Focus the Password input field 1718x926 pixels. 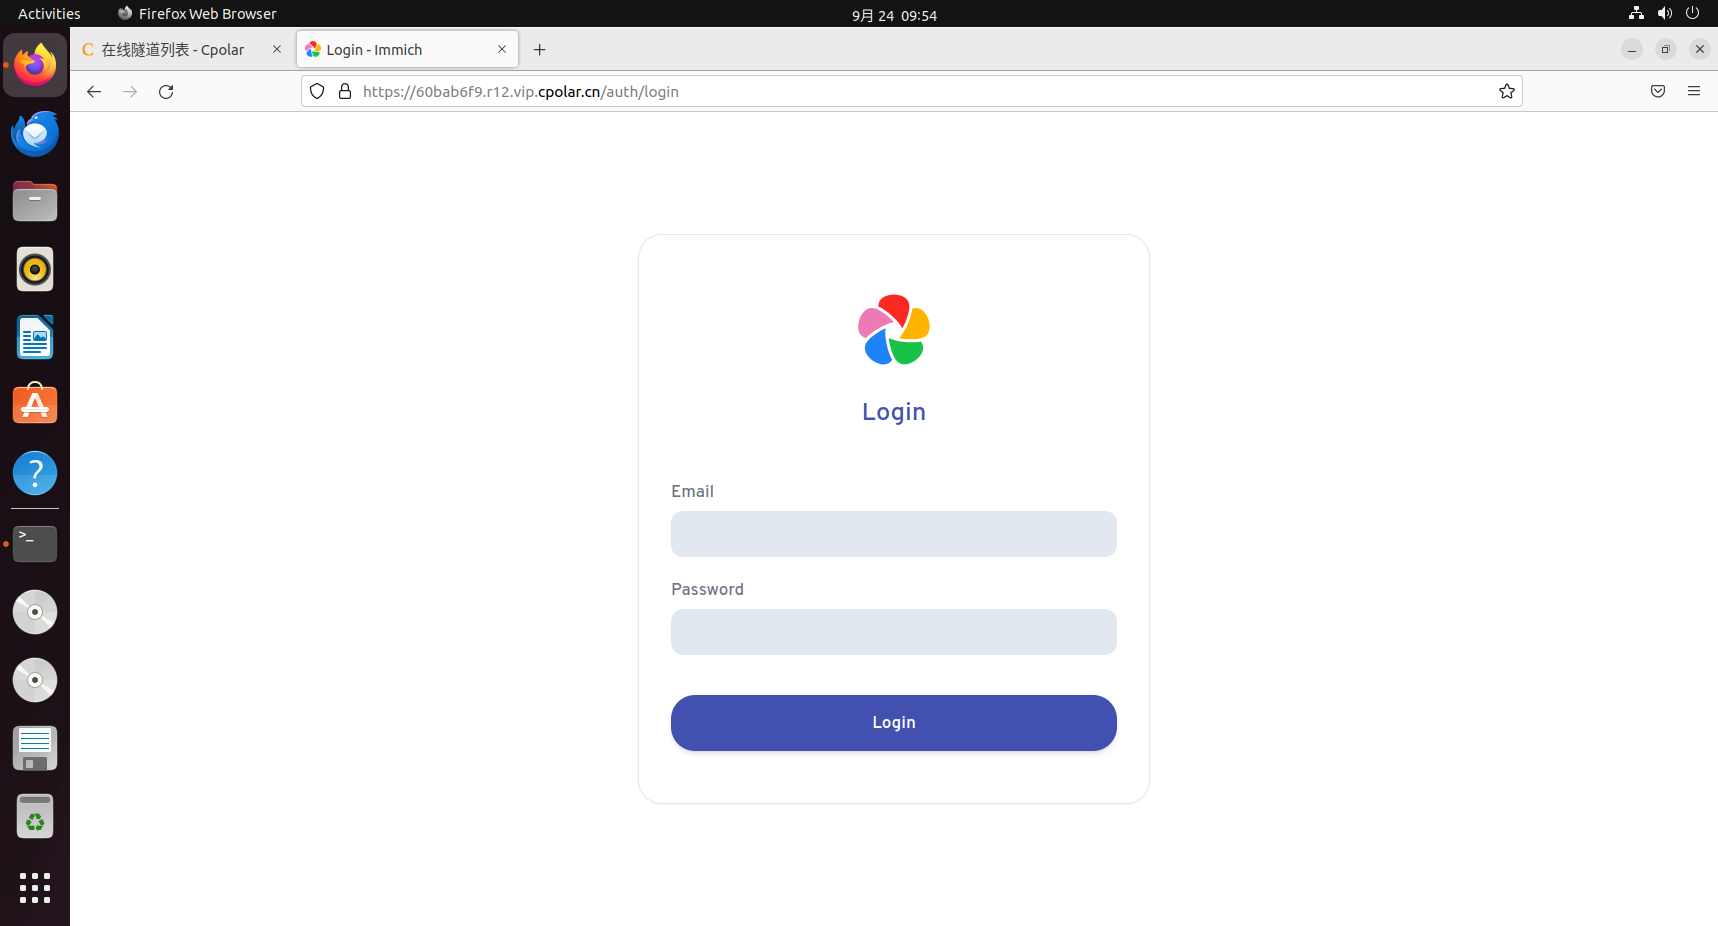pos(893,632)
